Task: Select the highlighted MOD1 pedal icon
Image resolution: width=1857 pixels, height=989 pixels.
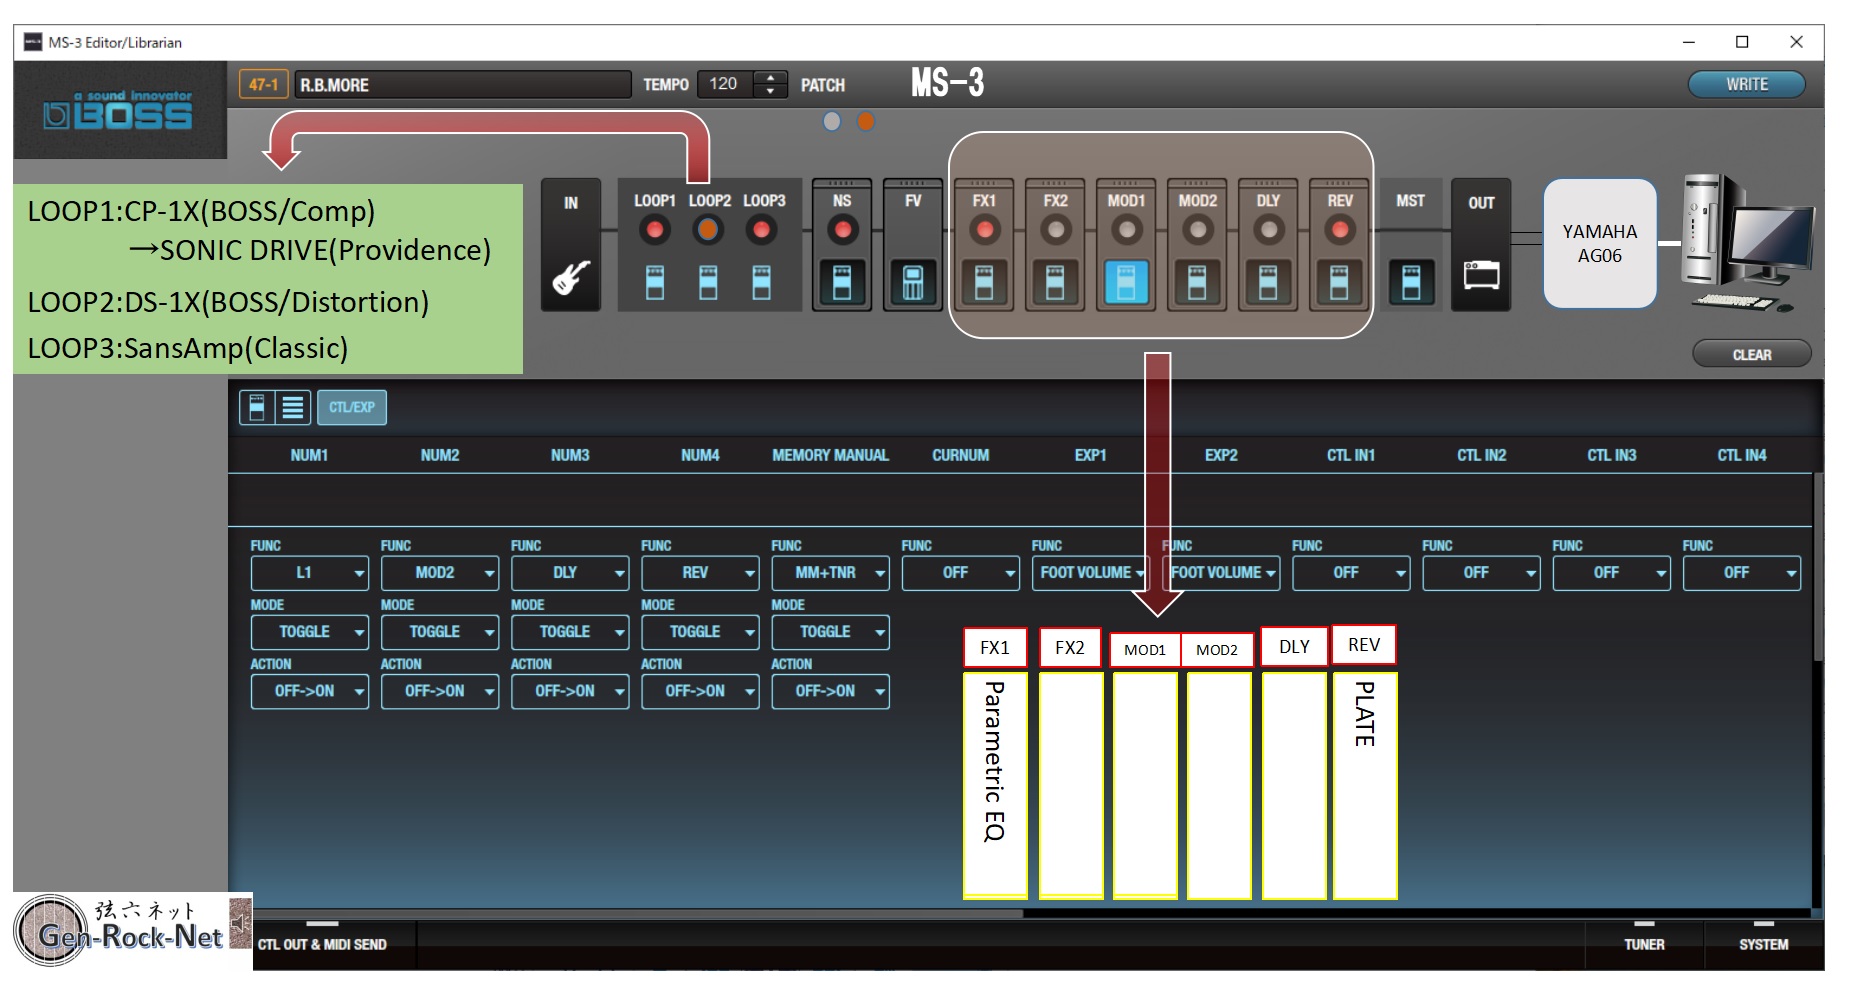Action: pyautogui.click(x=1126, y=282)
